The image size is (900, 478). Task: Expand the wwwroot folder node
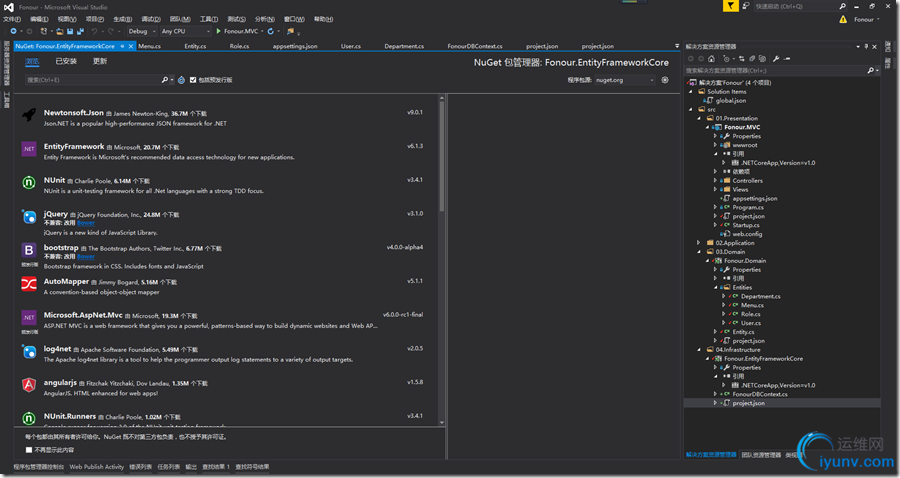click(x=715, y=145)
